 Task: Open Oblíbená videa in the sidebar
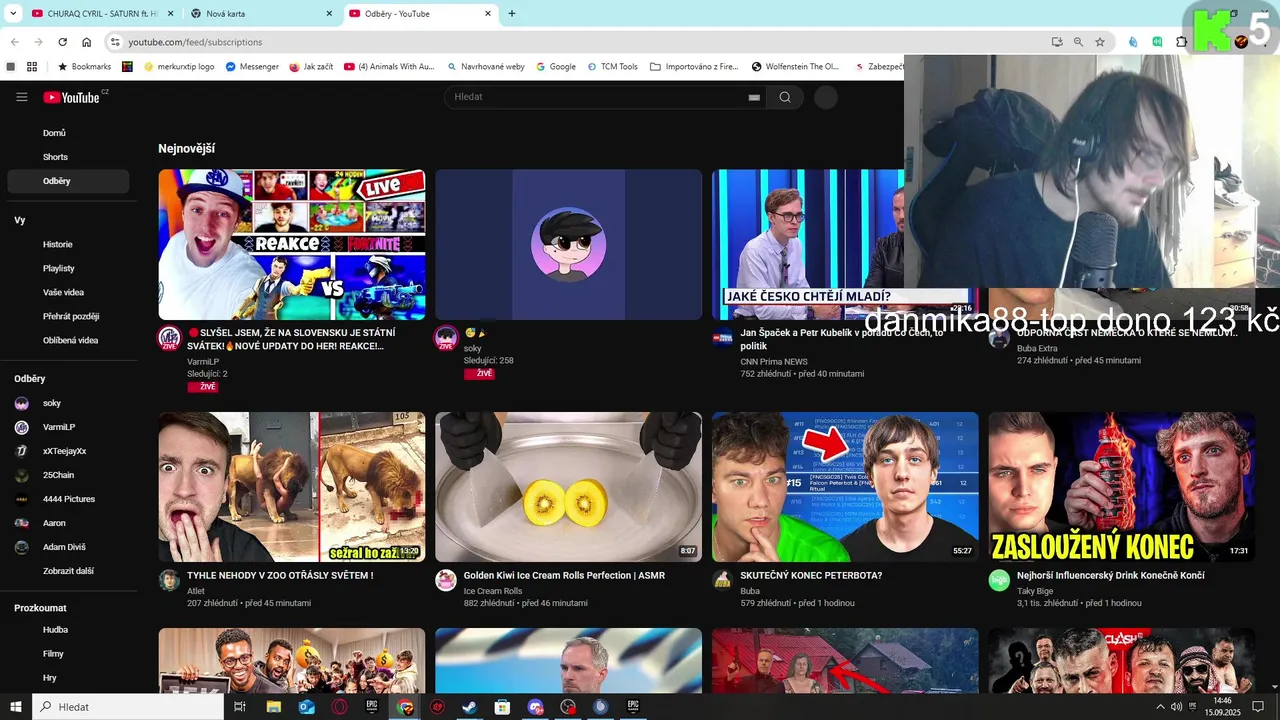[x=68, y=340]
